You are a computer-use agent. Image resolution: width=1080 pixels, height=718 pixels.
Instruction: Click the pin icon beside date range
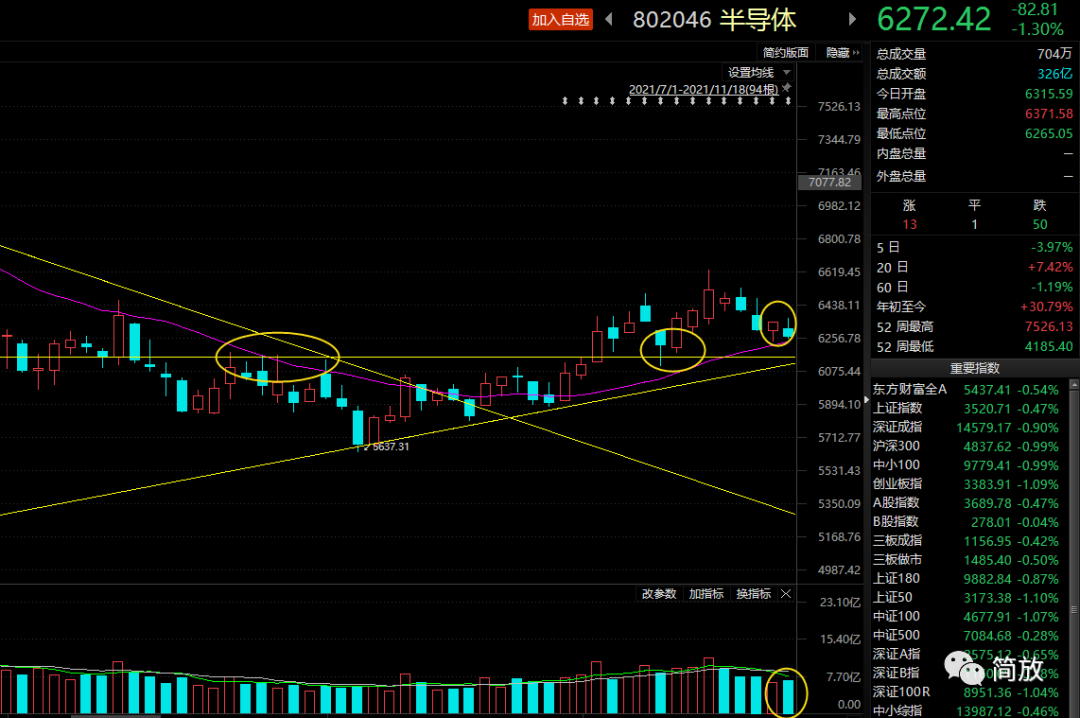(x=787, y=89)
